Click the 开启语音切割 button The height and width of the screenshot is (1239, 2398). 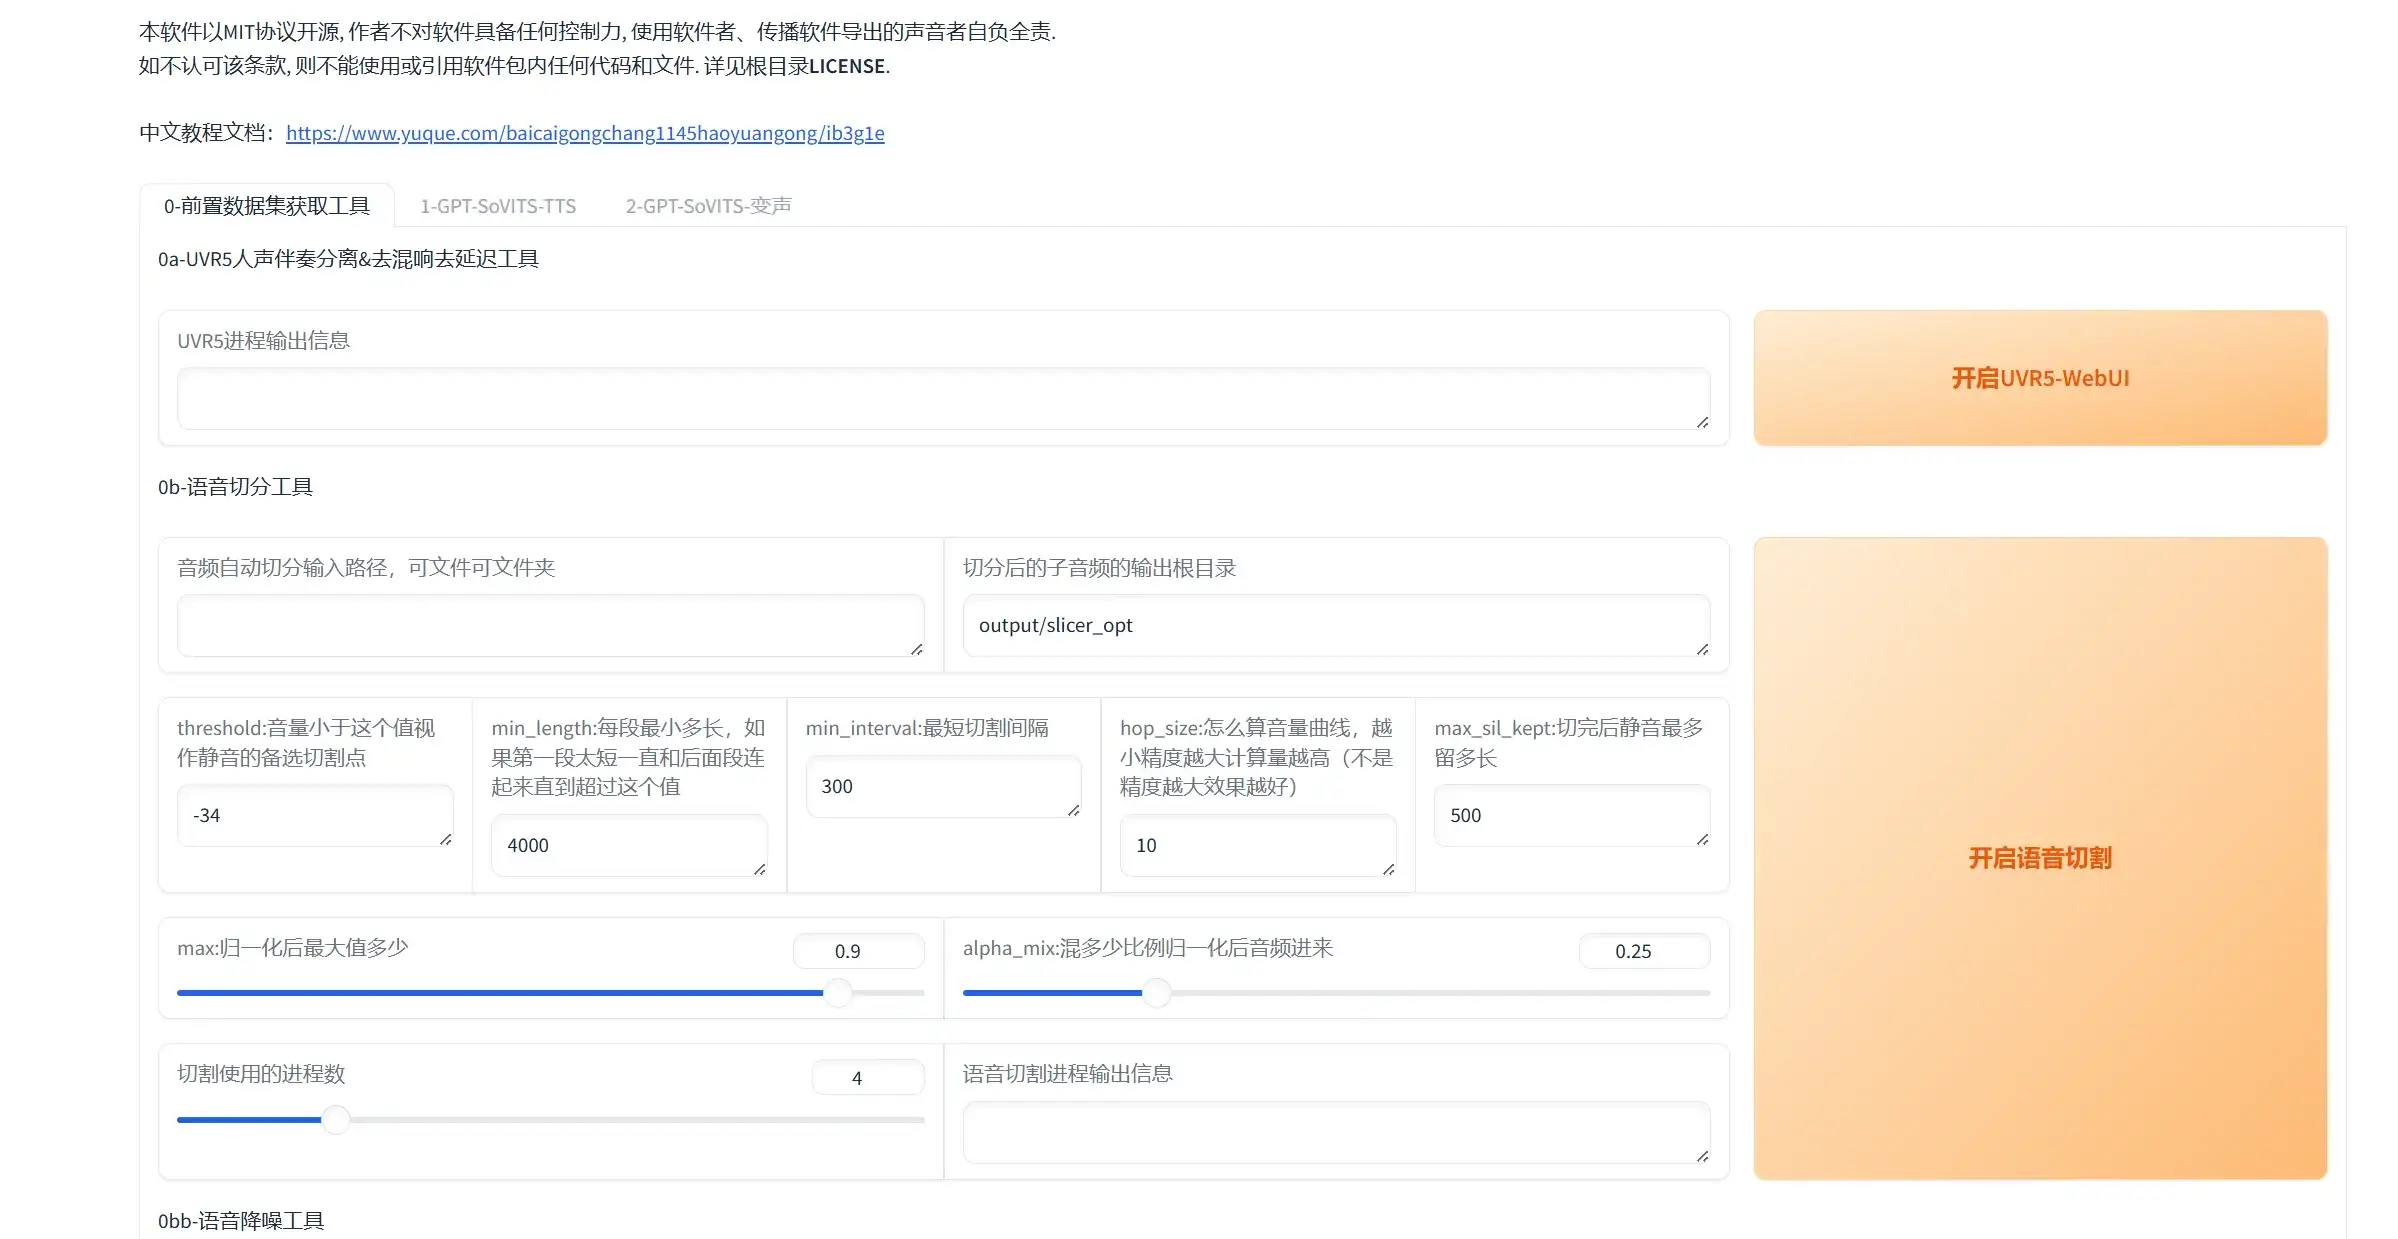pos(2040,858)
